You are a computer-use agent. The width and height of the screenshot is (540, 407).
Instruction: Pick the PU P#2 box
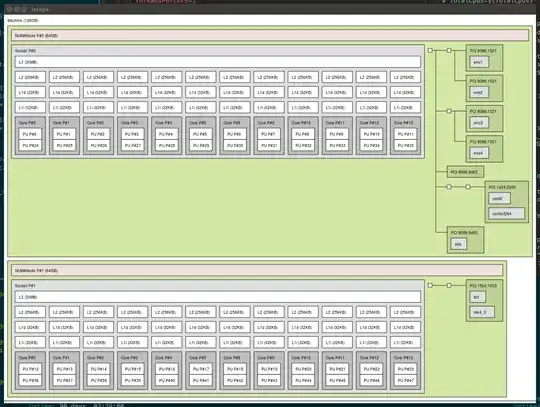[98, 134]
